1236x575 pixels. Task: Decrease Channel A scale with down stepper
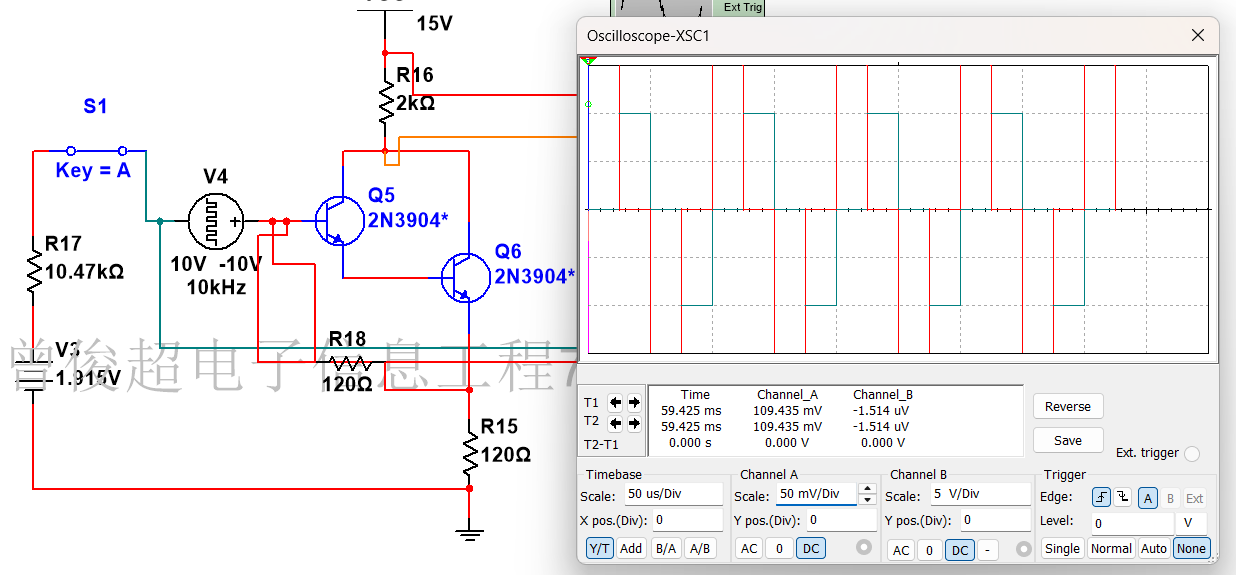867,499
